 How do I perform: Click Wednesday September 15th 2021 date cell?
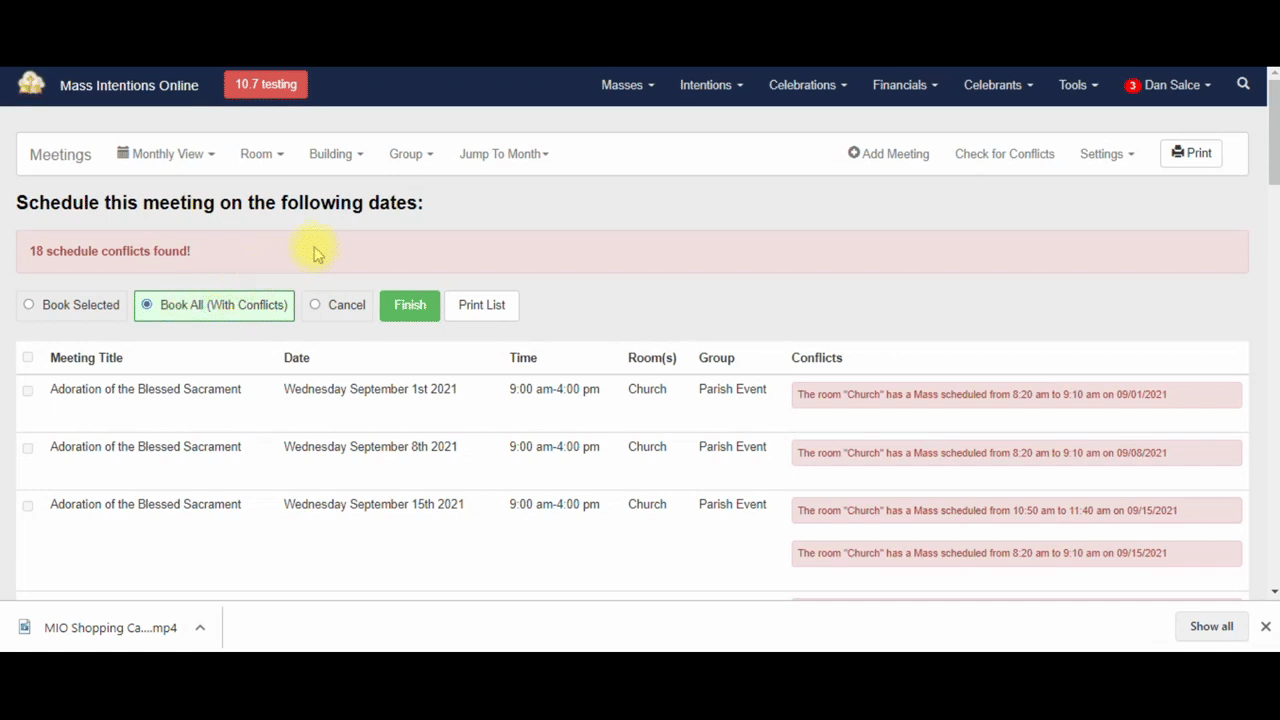[374, 505]
